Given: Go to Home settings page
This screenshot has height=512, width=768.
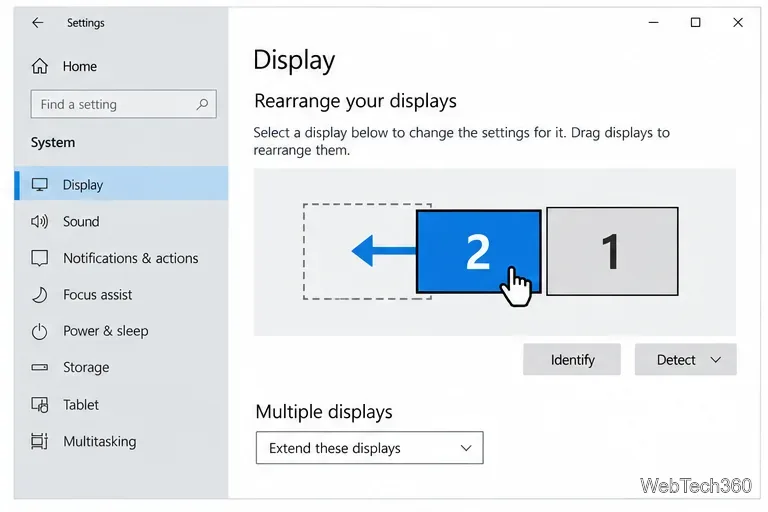Looking at the screenshot, I should click(79, 66).
